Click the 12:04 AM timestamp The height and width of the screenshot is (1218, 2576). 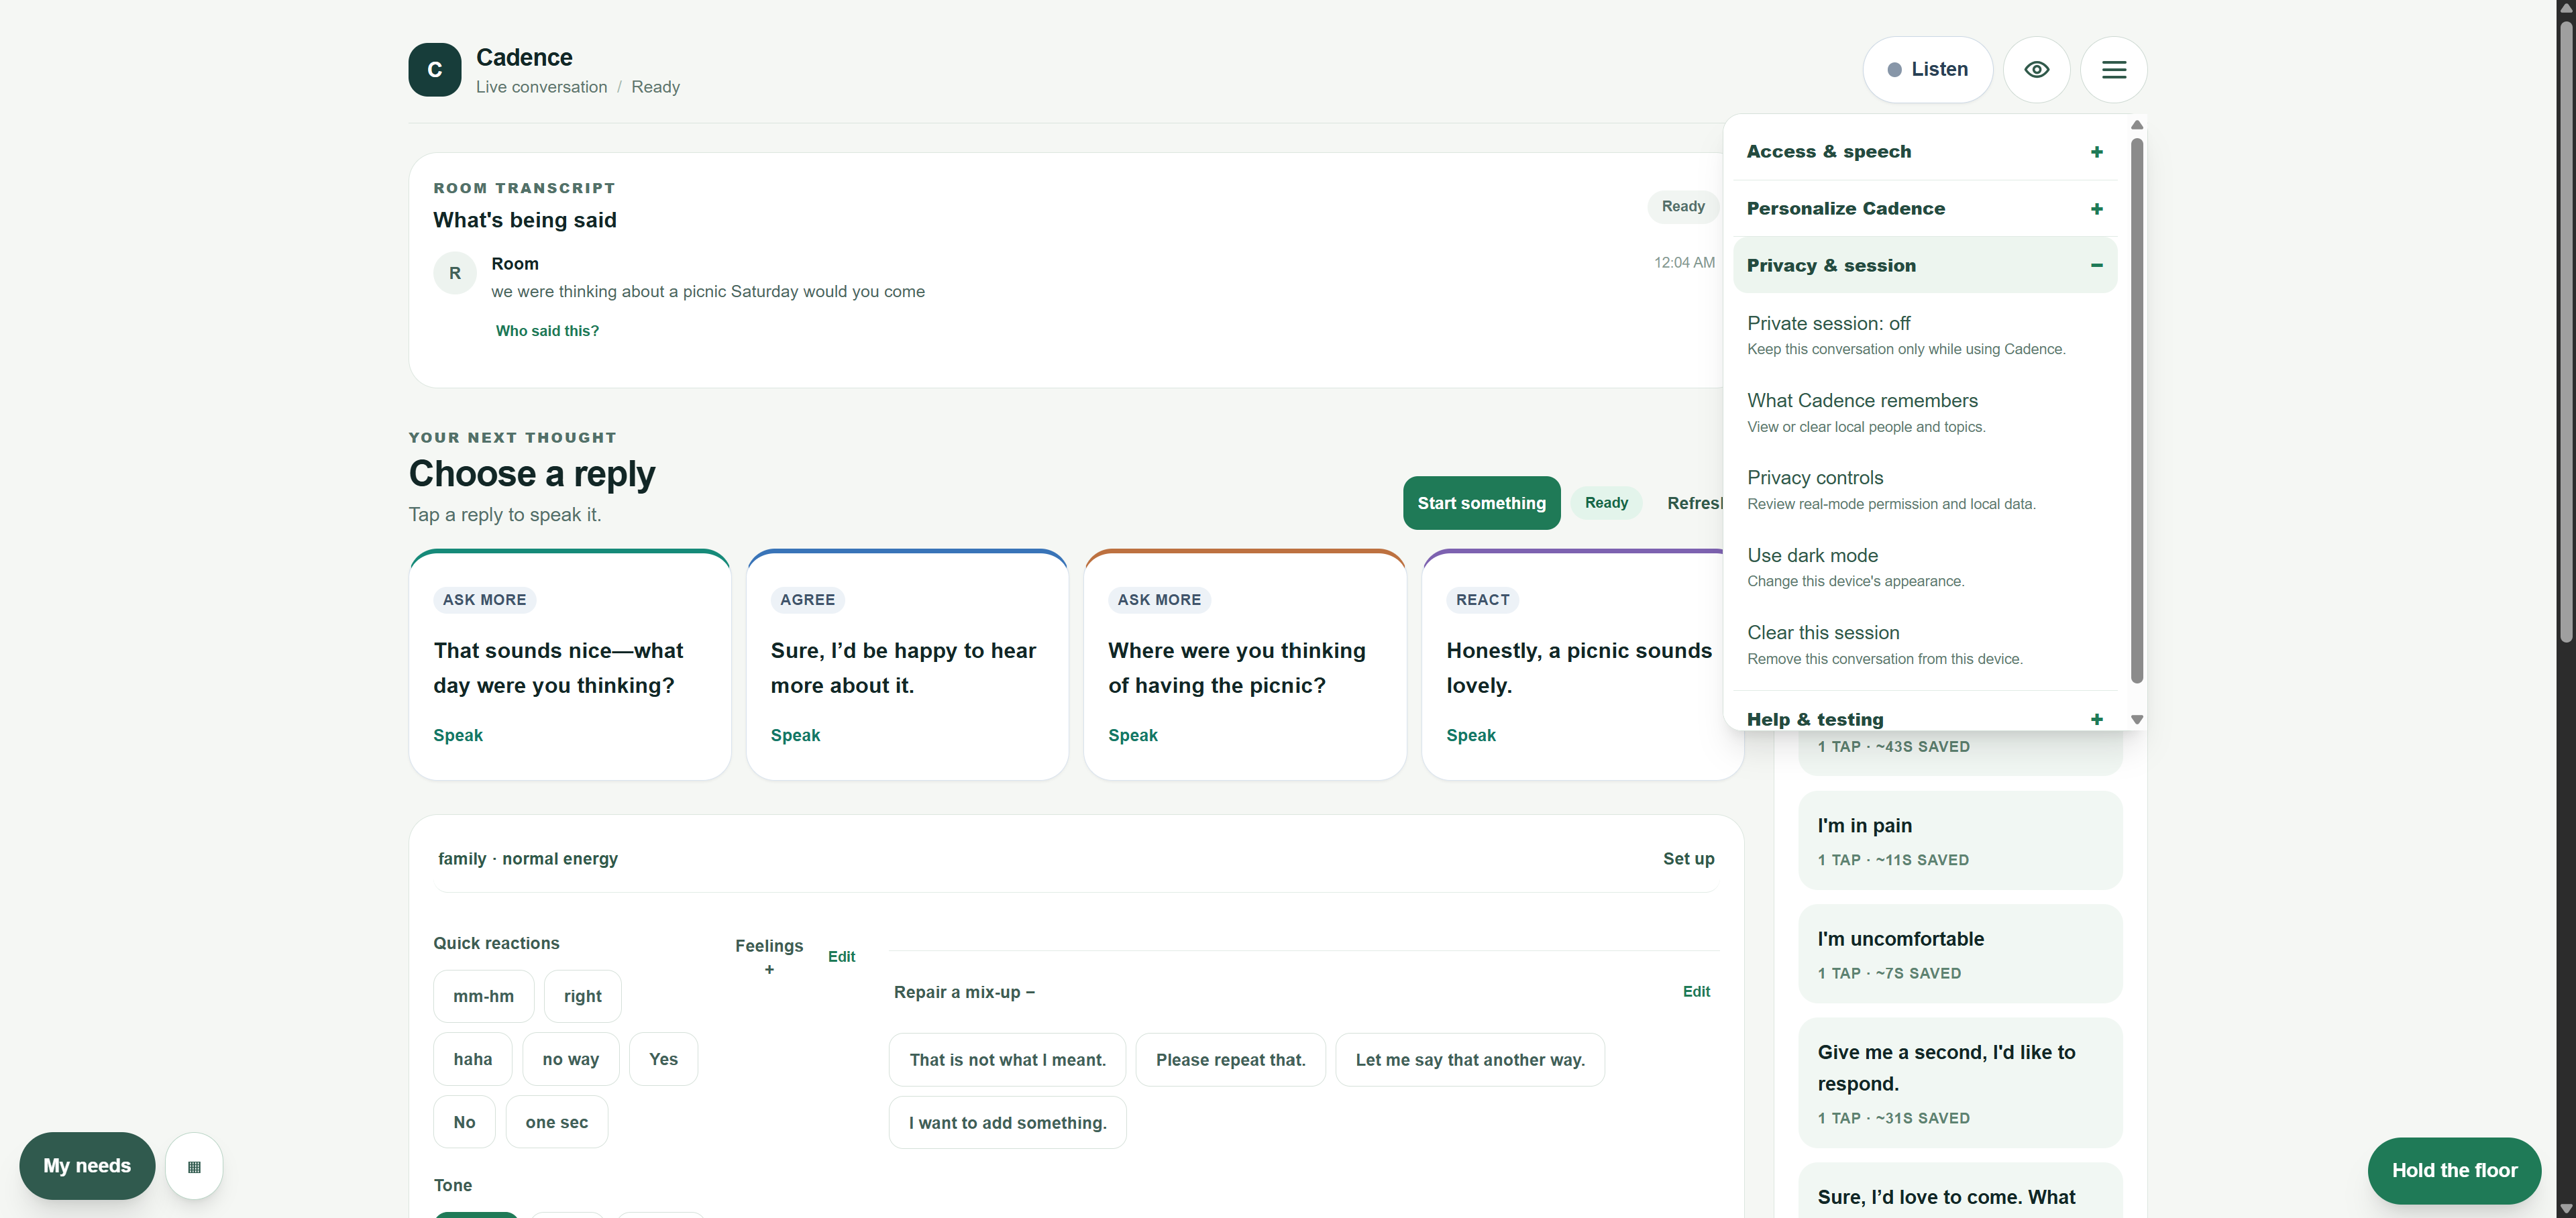[x=1684, y=263]
